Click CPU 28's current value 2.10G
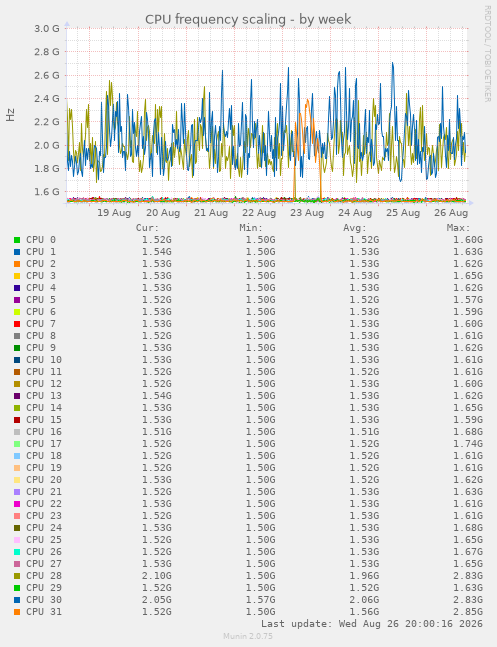Image resolution: width=497 pixels, height=647 pixels. 157,576
